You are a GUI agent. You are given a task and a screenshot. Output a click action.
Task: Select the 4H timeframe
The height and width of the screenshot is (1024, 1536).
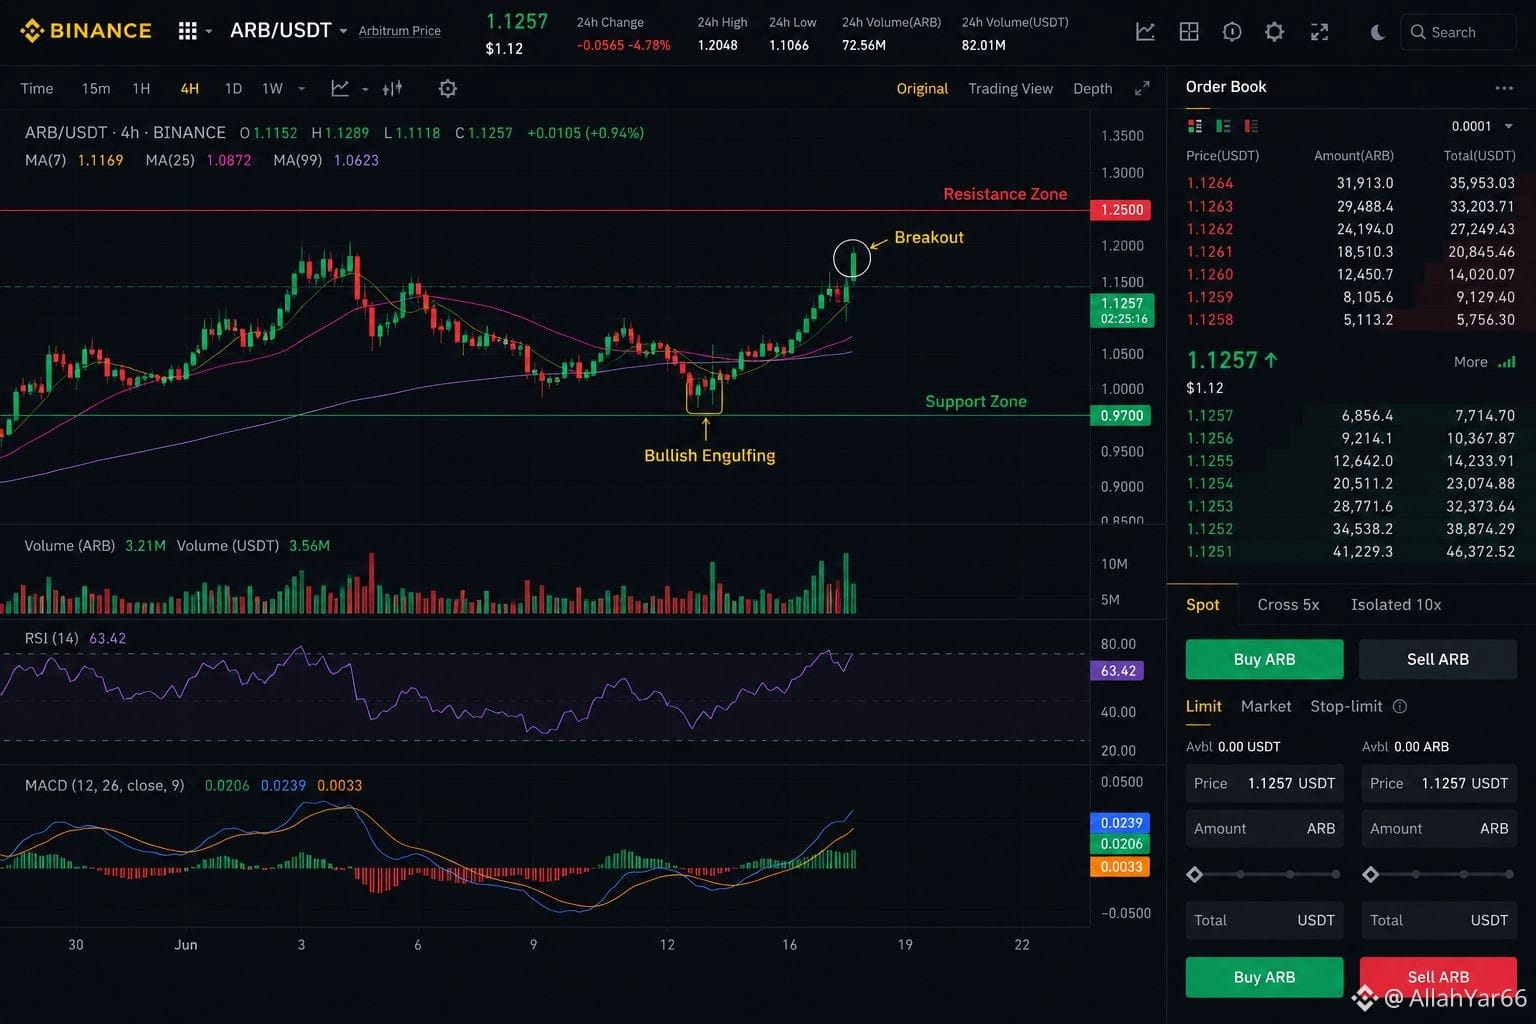point(189,88)
